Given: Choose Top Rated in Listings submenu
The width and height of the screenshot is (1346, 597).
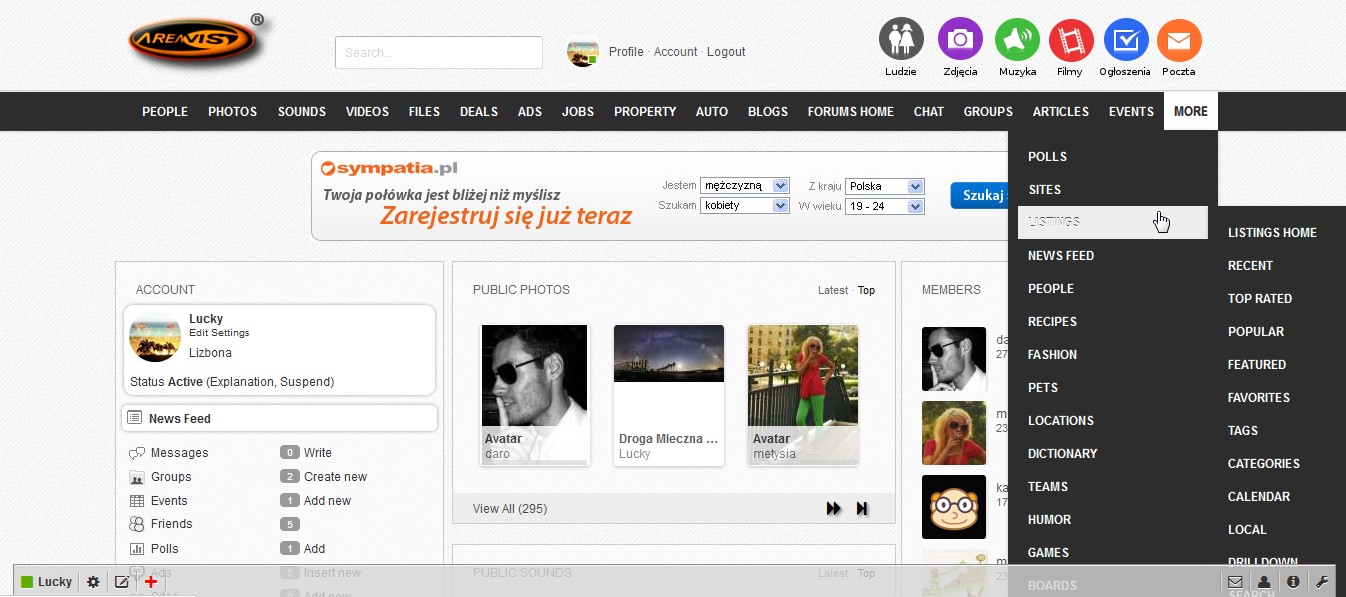Looking at the screenshot, I should 1260,299.
